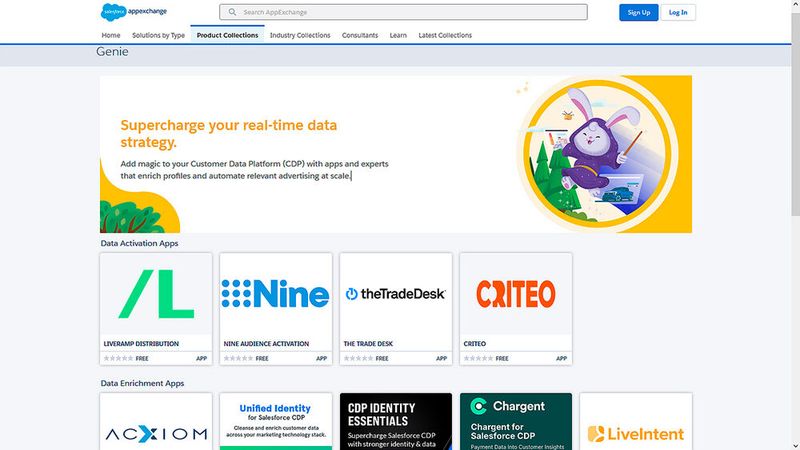Open the LiveRamp Distribution logo tile
800x450 pixels.
[x=156, y=294]
